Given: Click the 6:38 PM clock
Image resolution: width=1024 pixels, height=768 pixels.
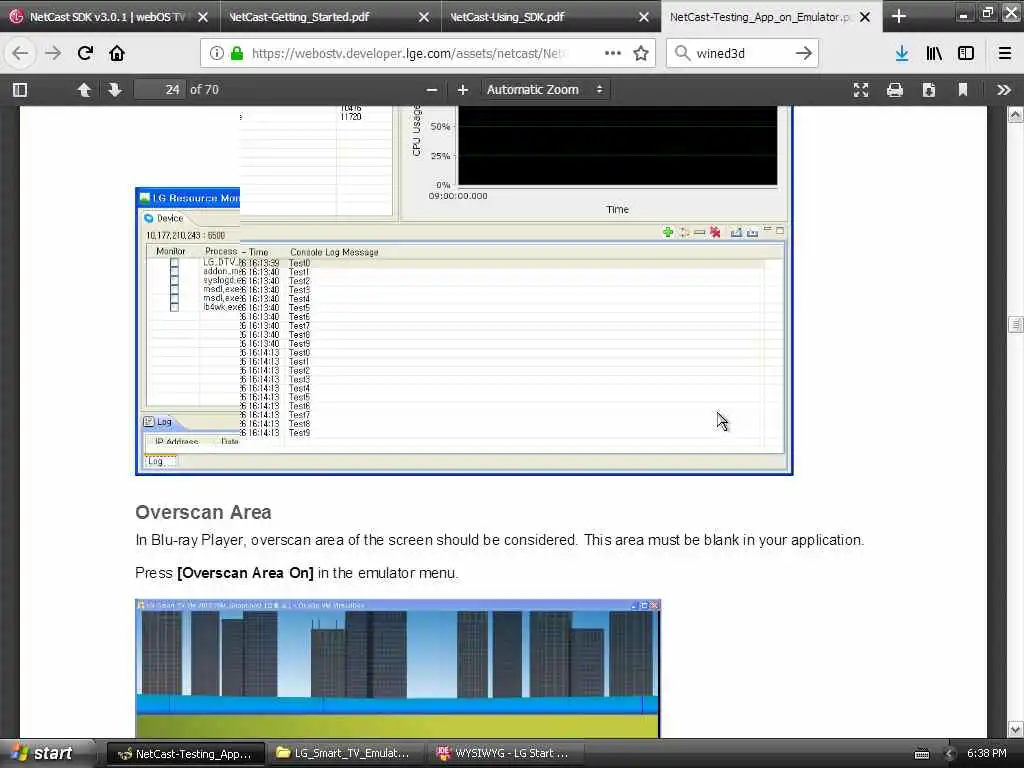Looking at the screenshot, I should click(986, 754).
